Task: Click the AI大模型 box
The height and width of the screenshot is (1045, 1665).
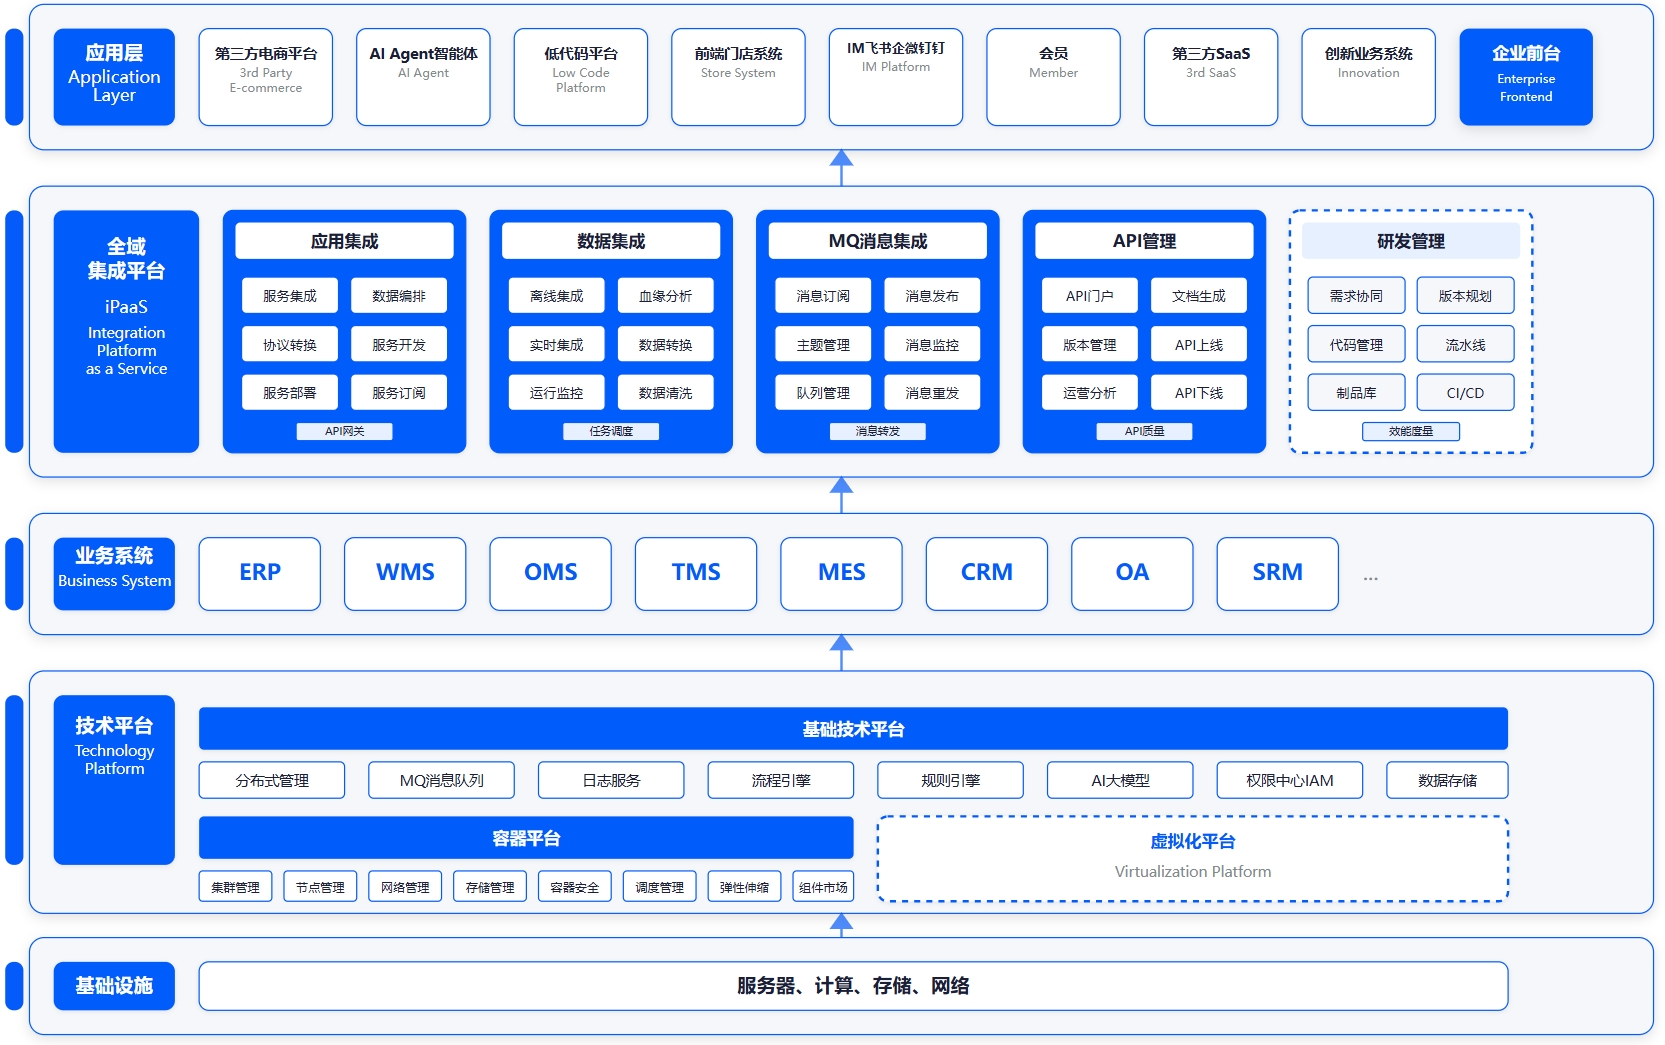Action: [x=1119, y=780]
